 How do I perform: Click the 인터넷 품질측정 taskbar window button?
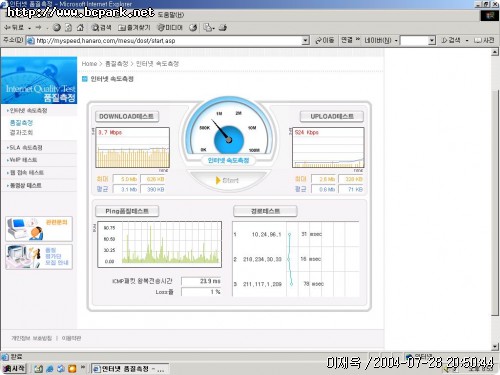coord(130,369)
